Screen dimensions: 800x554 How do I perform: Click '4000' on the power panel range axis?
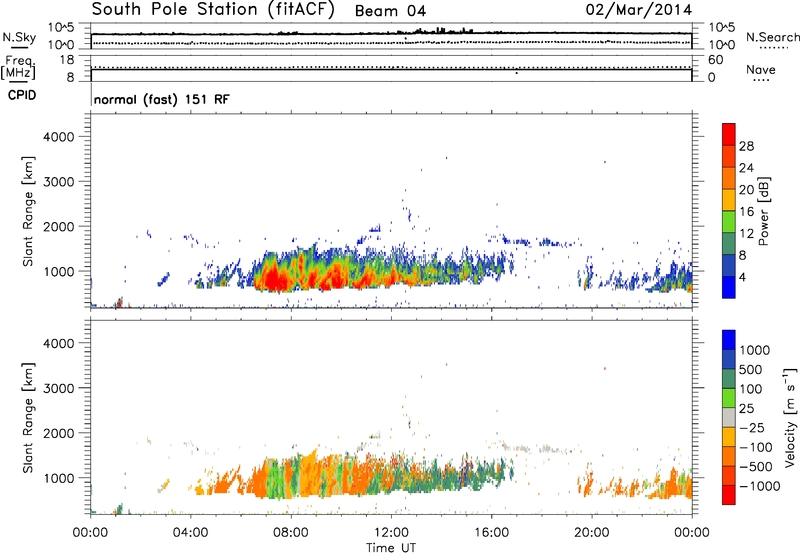[x=59, y=137]
